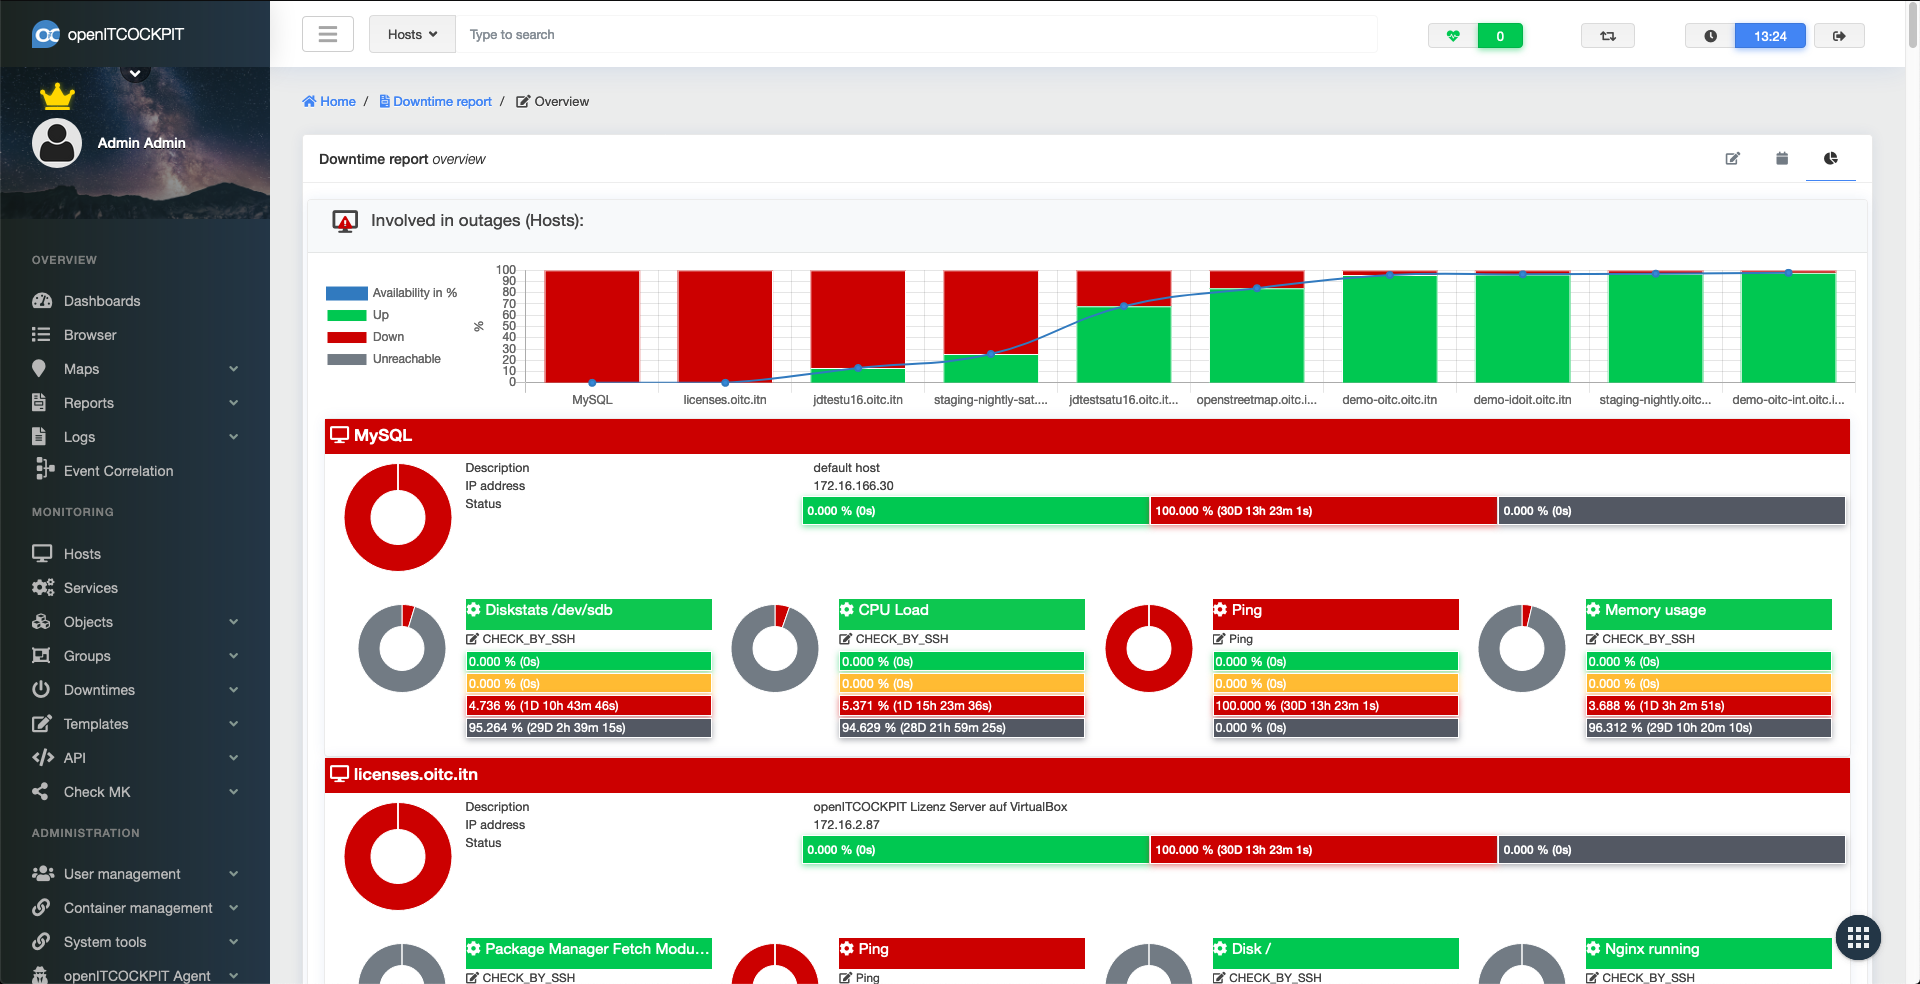Click the gear icon on Memory usage
The image size is (1920, 984).
click(1593, 610)
